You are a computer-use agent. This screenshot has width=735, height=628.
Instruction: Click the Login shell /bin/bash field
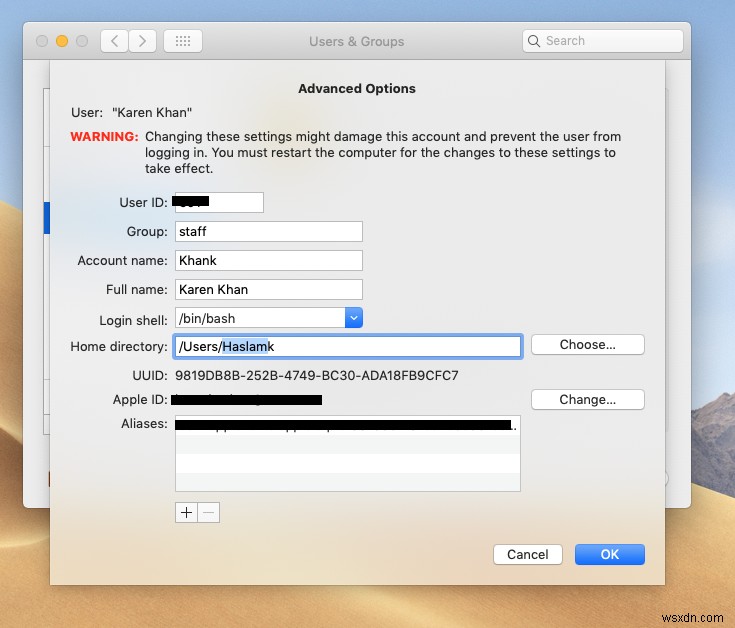coord(260,318)
